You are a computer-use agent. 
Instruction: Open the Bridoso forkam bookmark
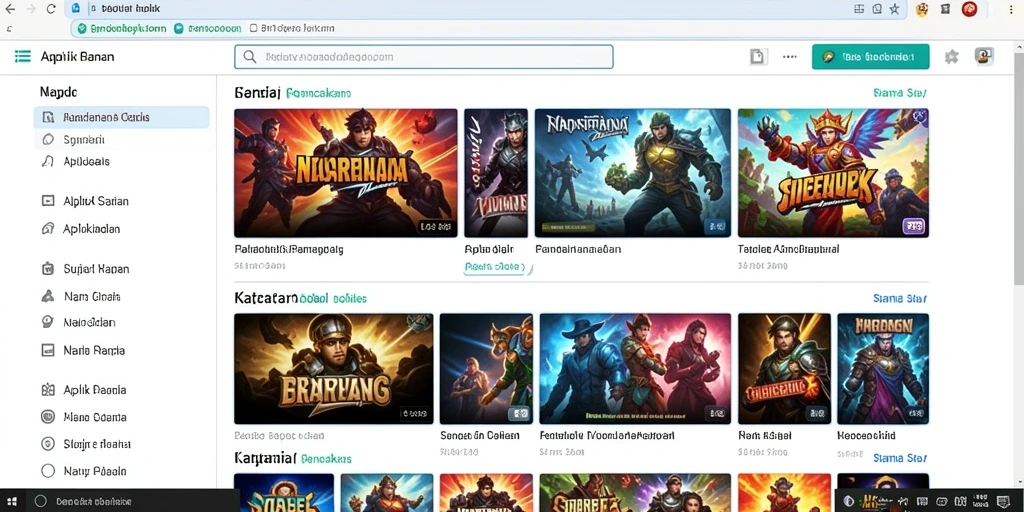coord(292,29)
